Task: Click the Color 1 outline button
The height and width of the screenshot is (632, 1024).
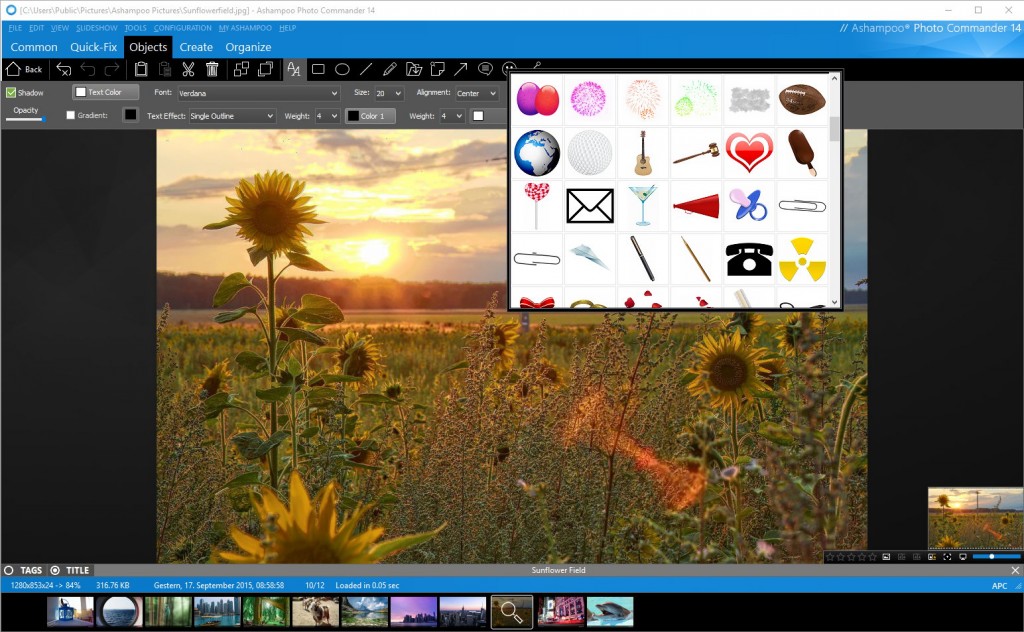Action: 370,116
